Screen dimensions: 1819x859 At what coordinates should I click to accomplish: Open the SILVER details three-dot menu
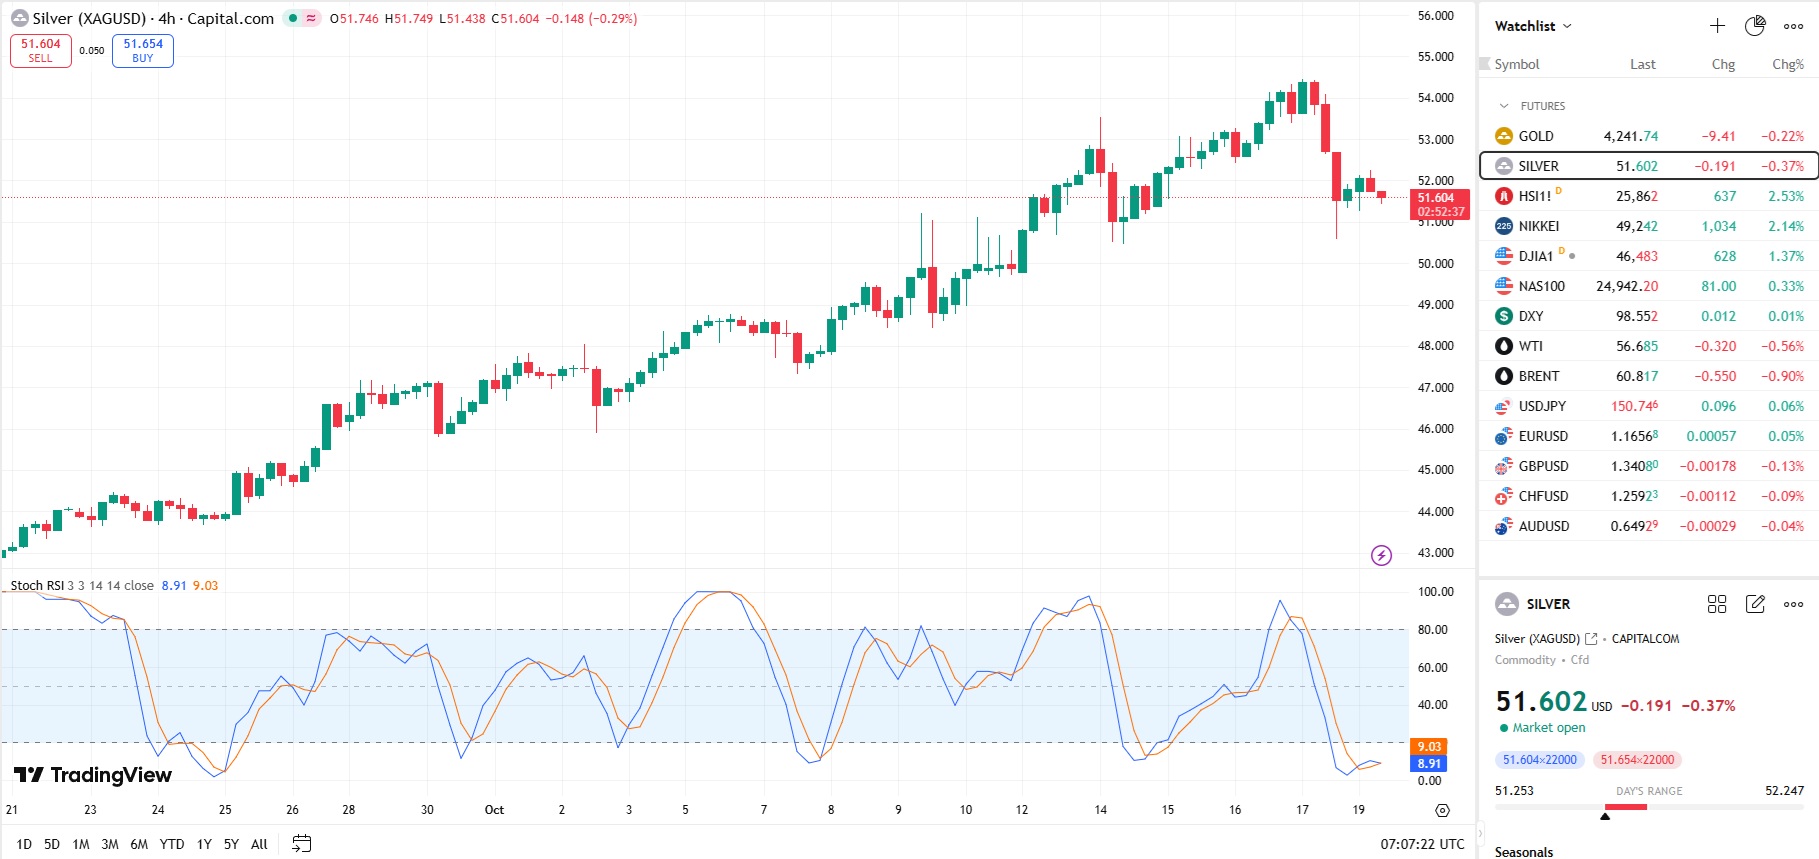[1793, 604]
